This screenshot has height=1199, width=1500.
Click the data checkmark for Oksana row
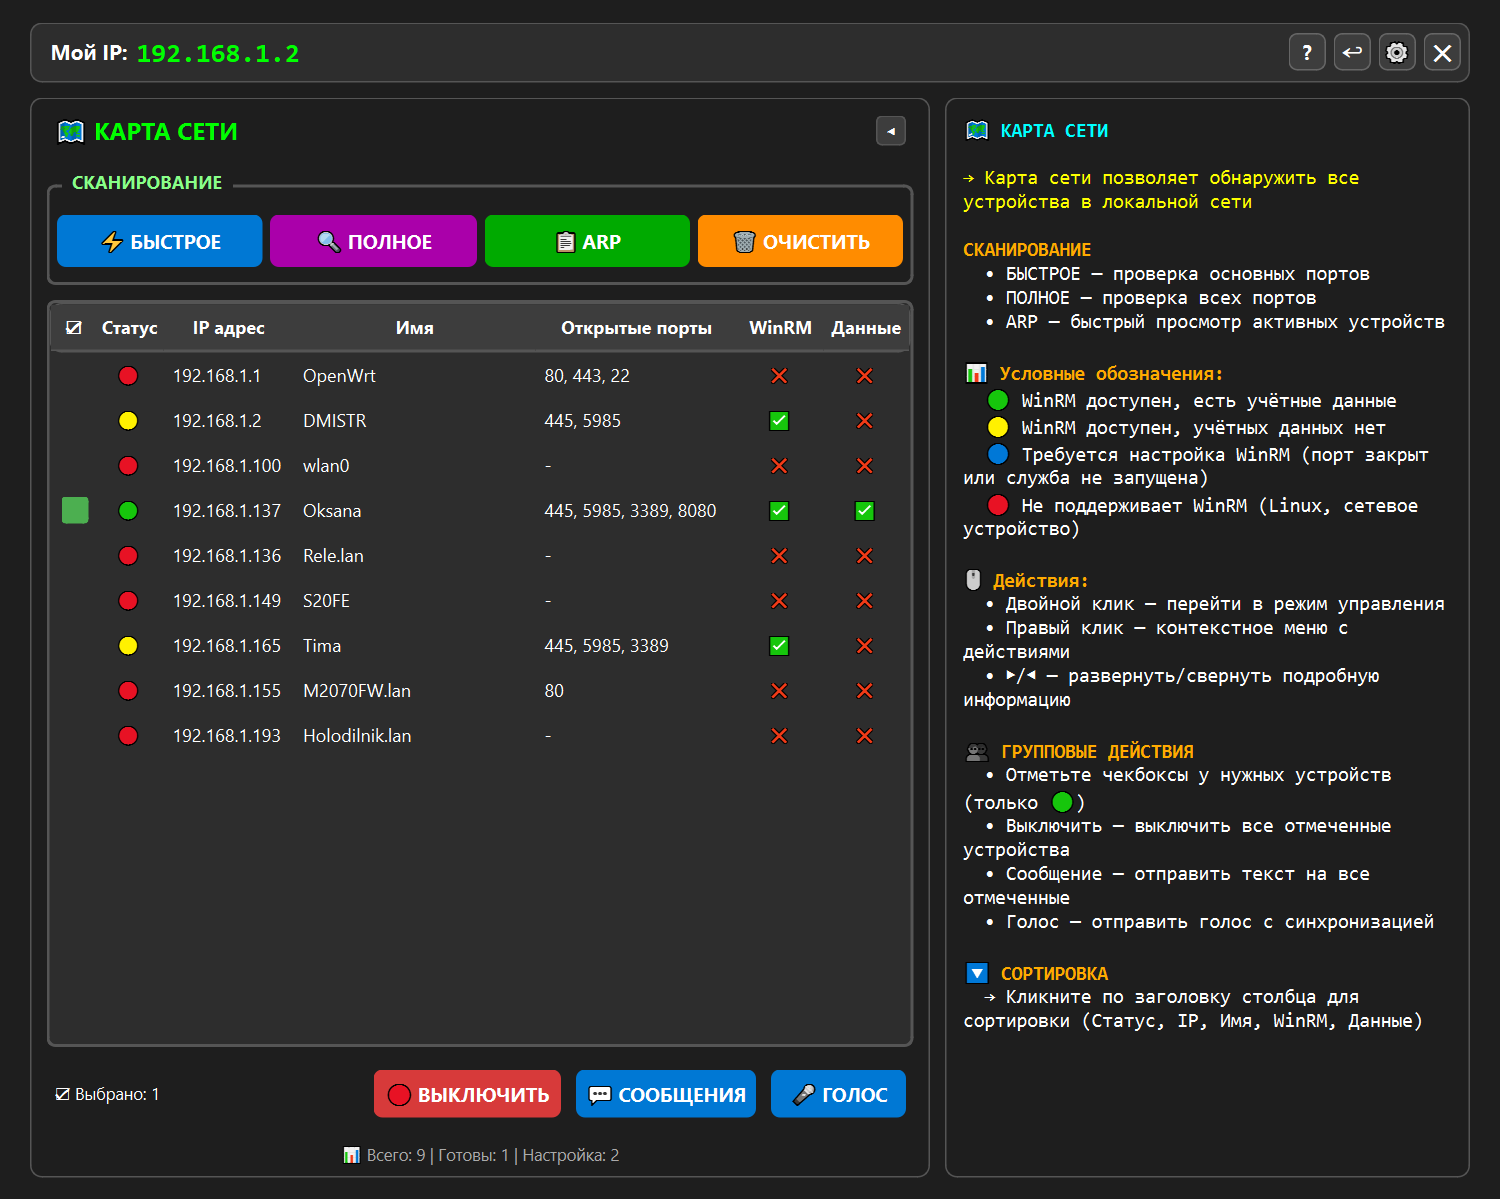coord(865,511)
